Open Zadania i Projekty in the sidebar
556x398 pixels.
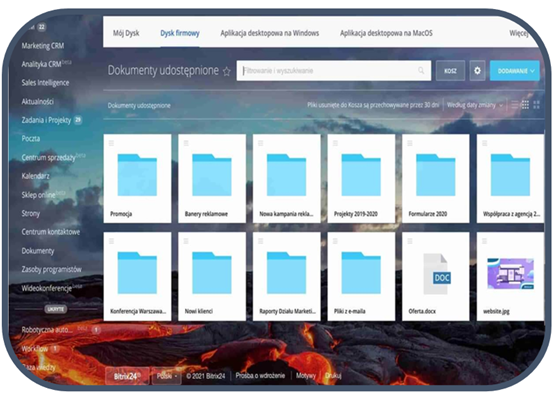click(46, 120)
